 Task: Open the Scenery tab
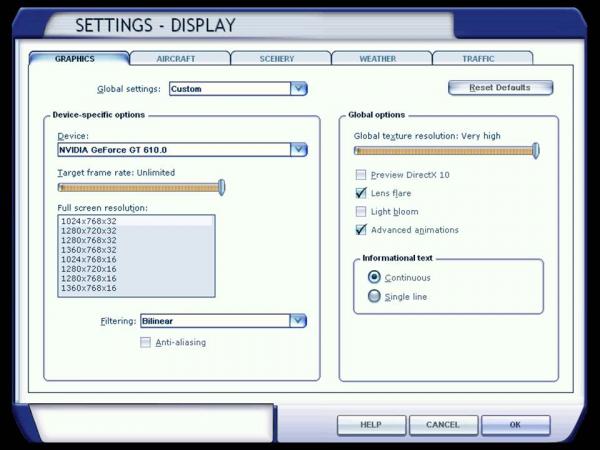[281, 59]
